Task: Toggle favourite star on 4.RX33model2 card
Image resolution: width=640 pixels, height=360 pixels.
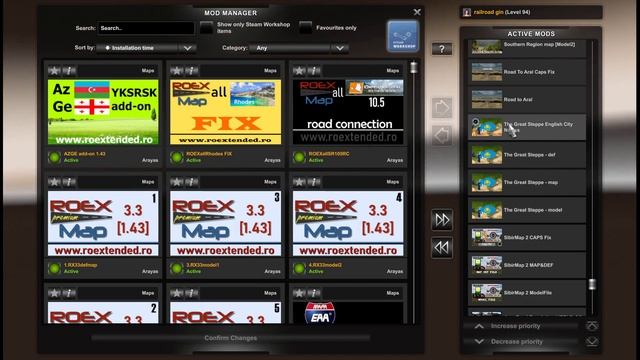Action: click(x=299, y=182)
